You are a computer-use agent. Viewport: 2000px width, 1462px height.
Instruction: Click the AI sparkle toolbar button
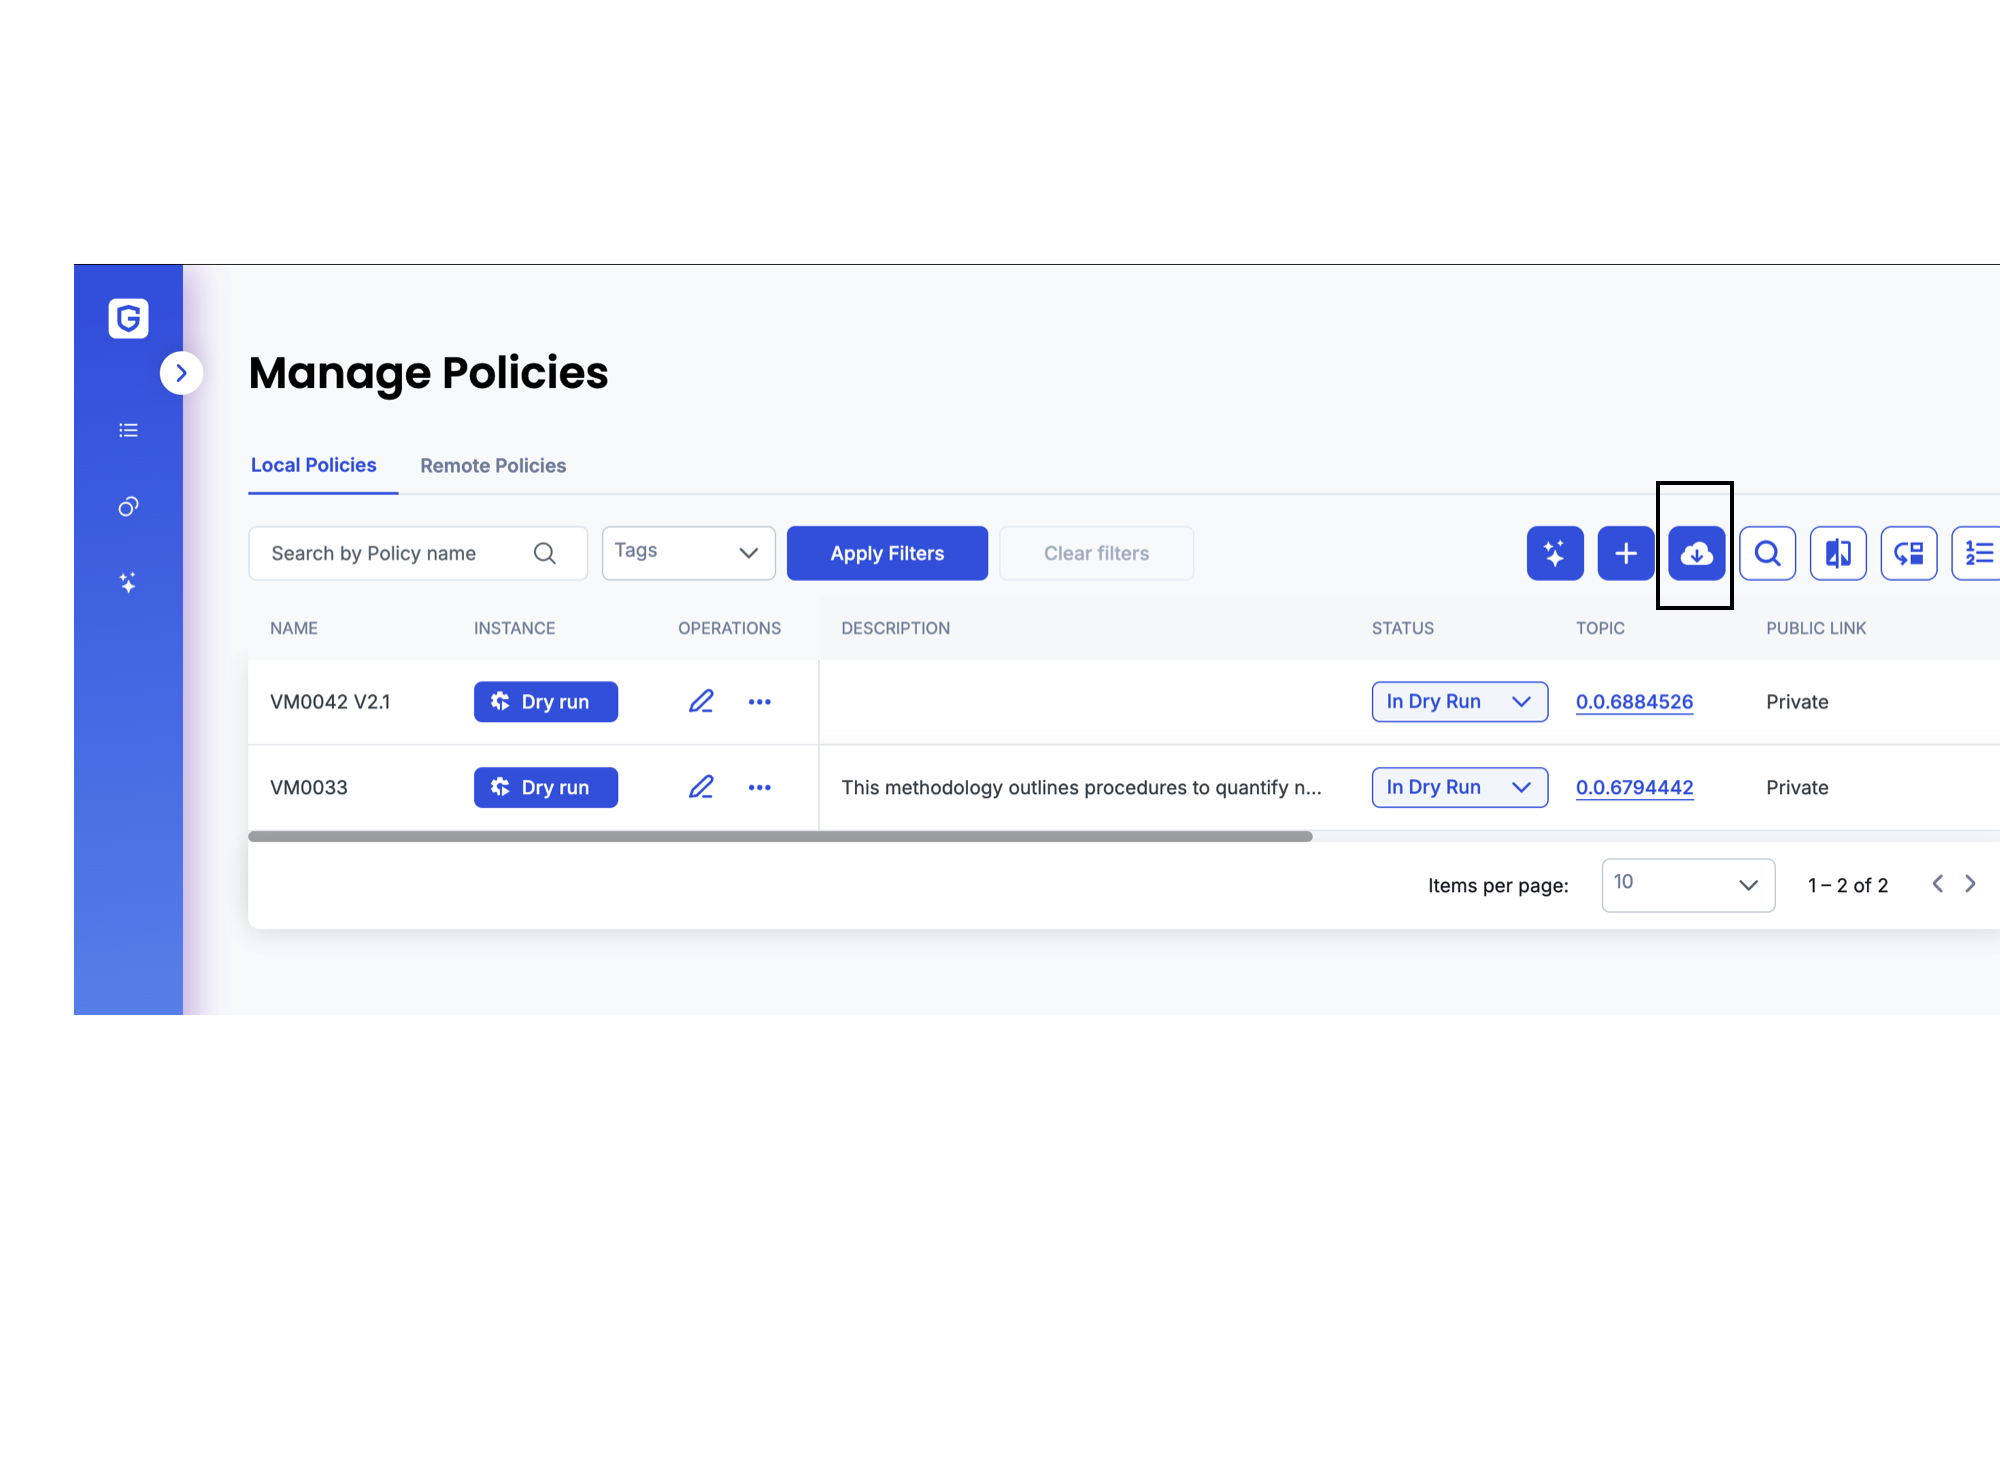tap(1555, 553)
